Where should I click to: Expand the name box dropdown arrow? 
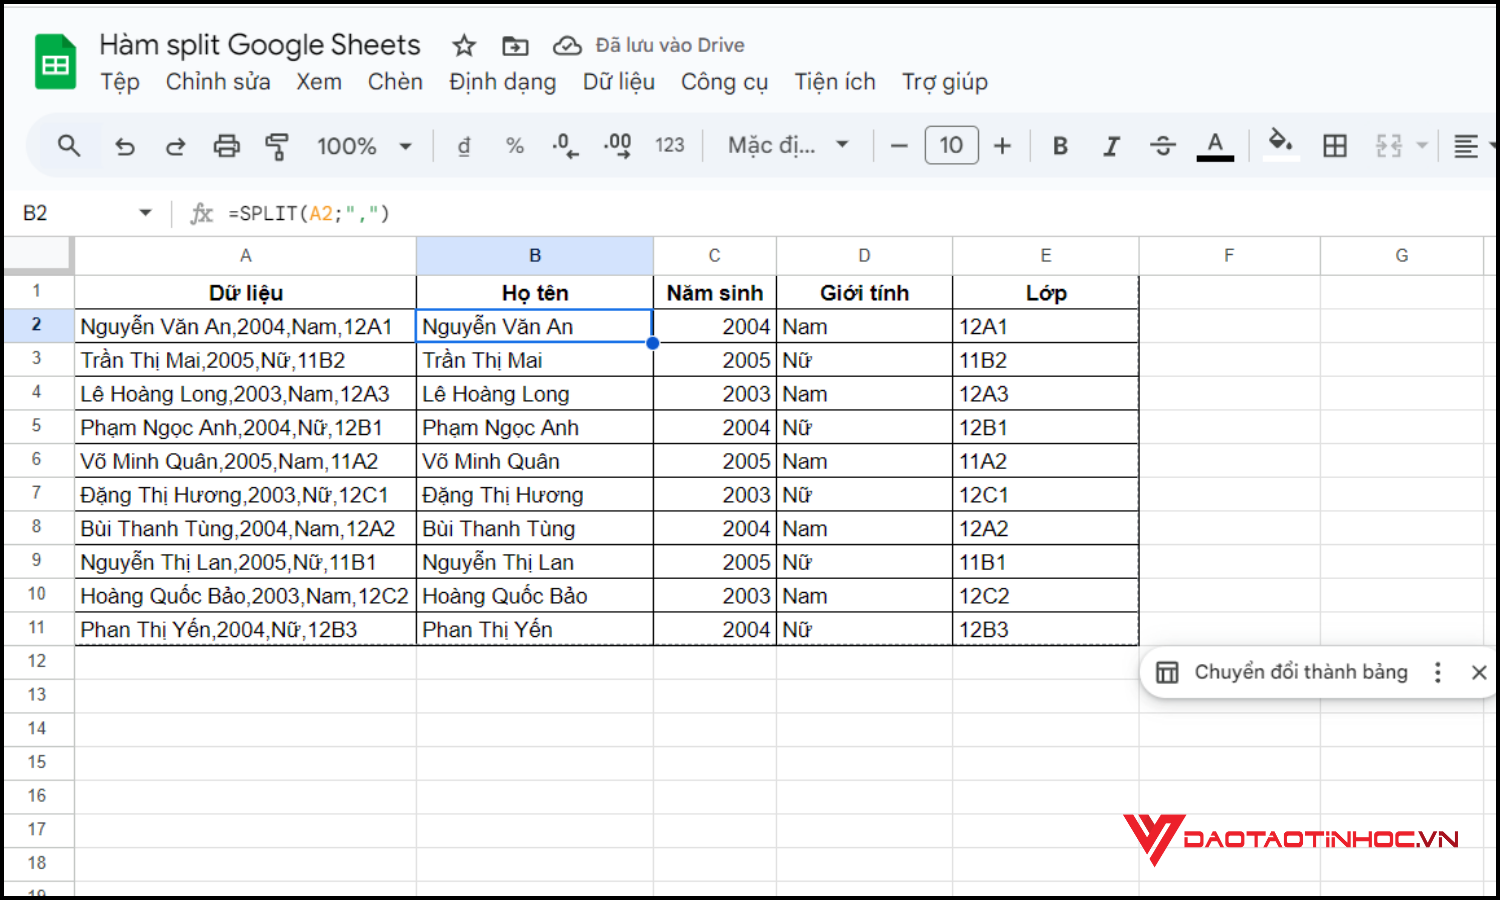tap(146, 213)
